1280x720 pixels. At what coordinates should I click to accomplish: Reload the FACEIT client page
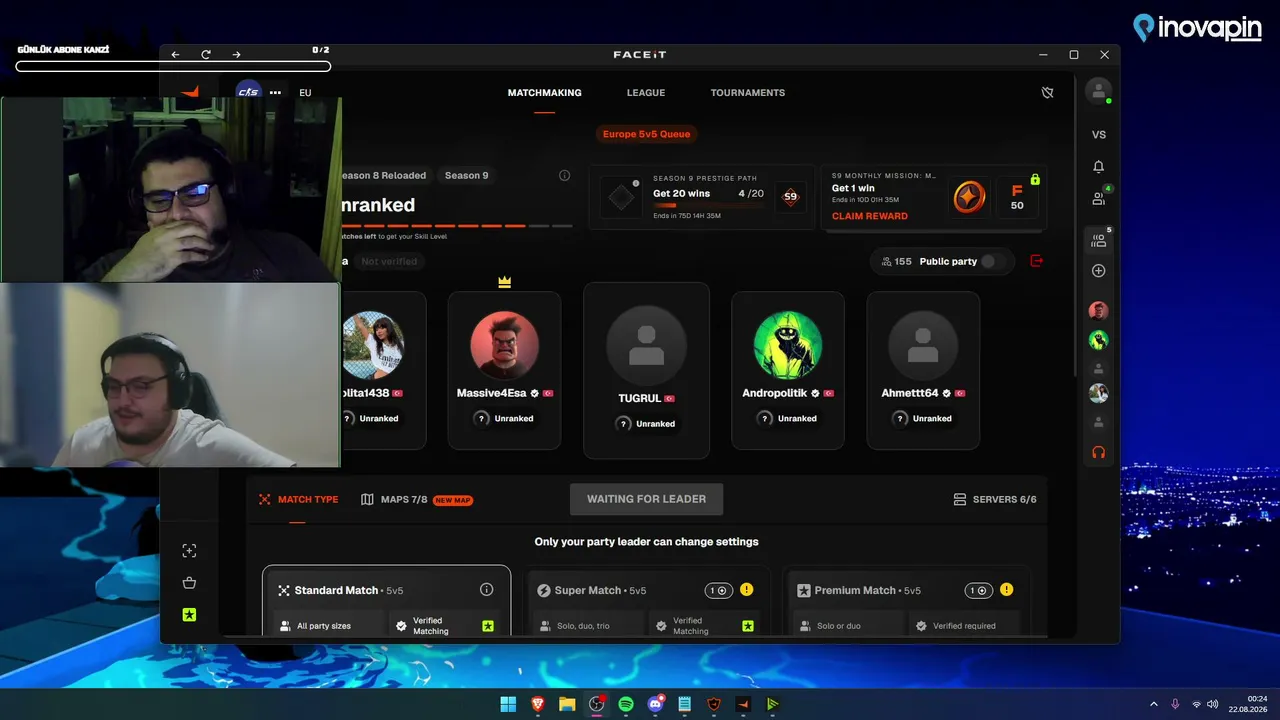[x=206, y=55]
